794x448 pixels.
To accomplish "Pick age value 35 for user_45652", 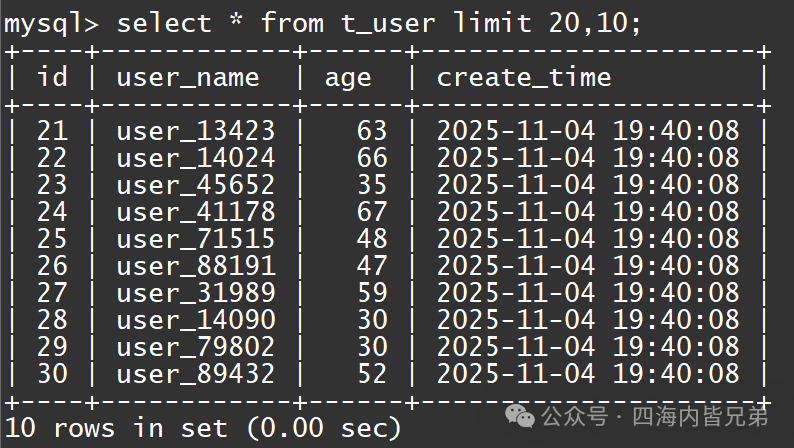I will pyautogui.click(x=372, y=185).
